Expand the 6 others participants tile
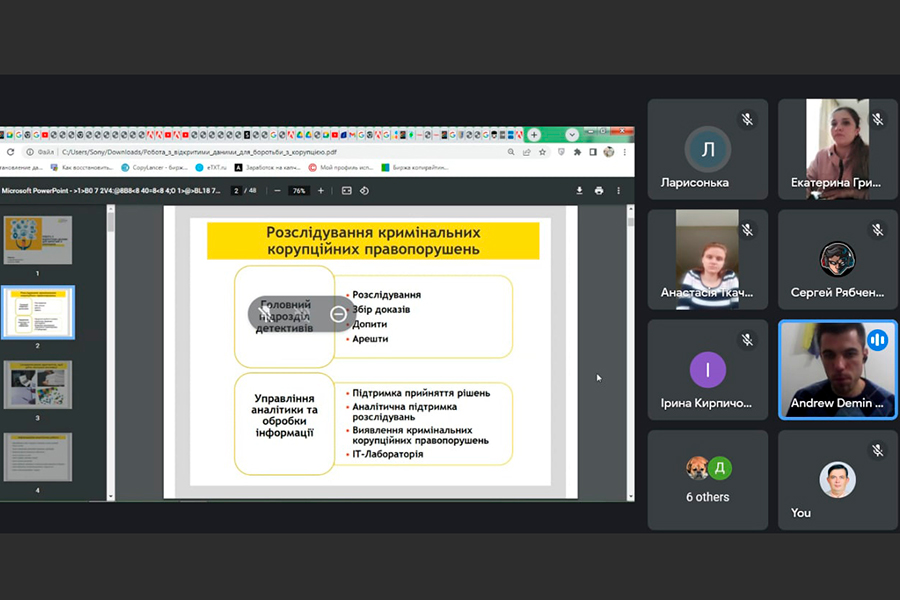 coord(707,479)
